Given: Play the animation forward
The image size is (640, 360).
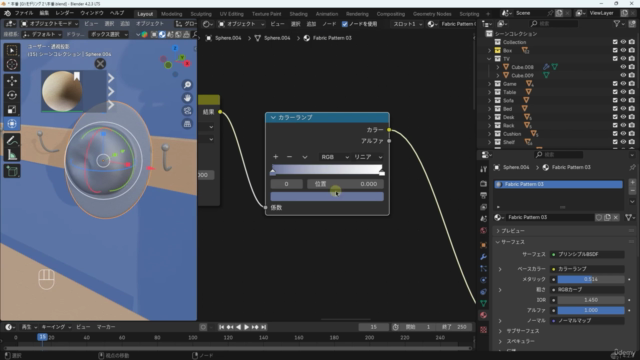Looking at the screenshot, I should tap(247, 327).
